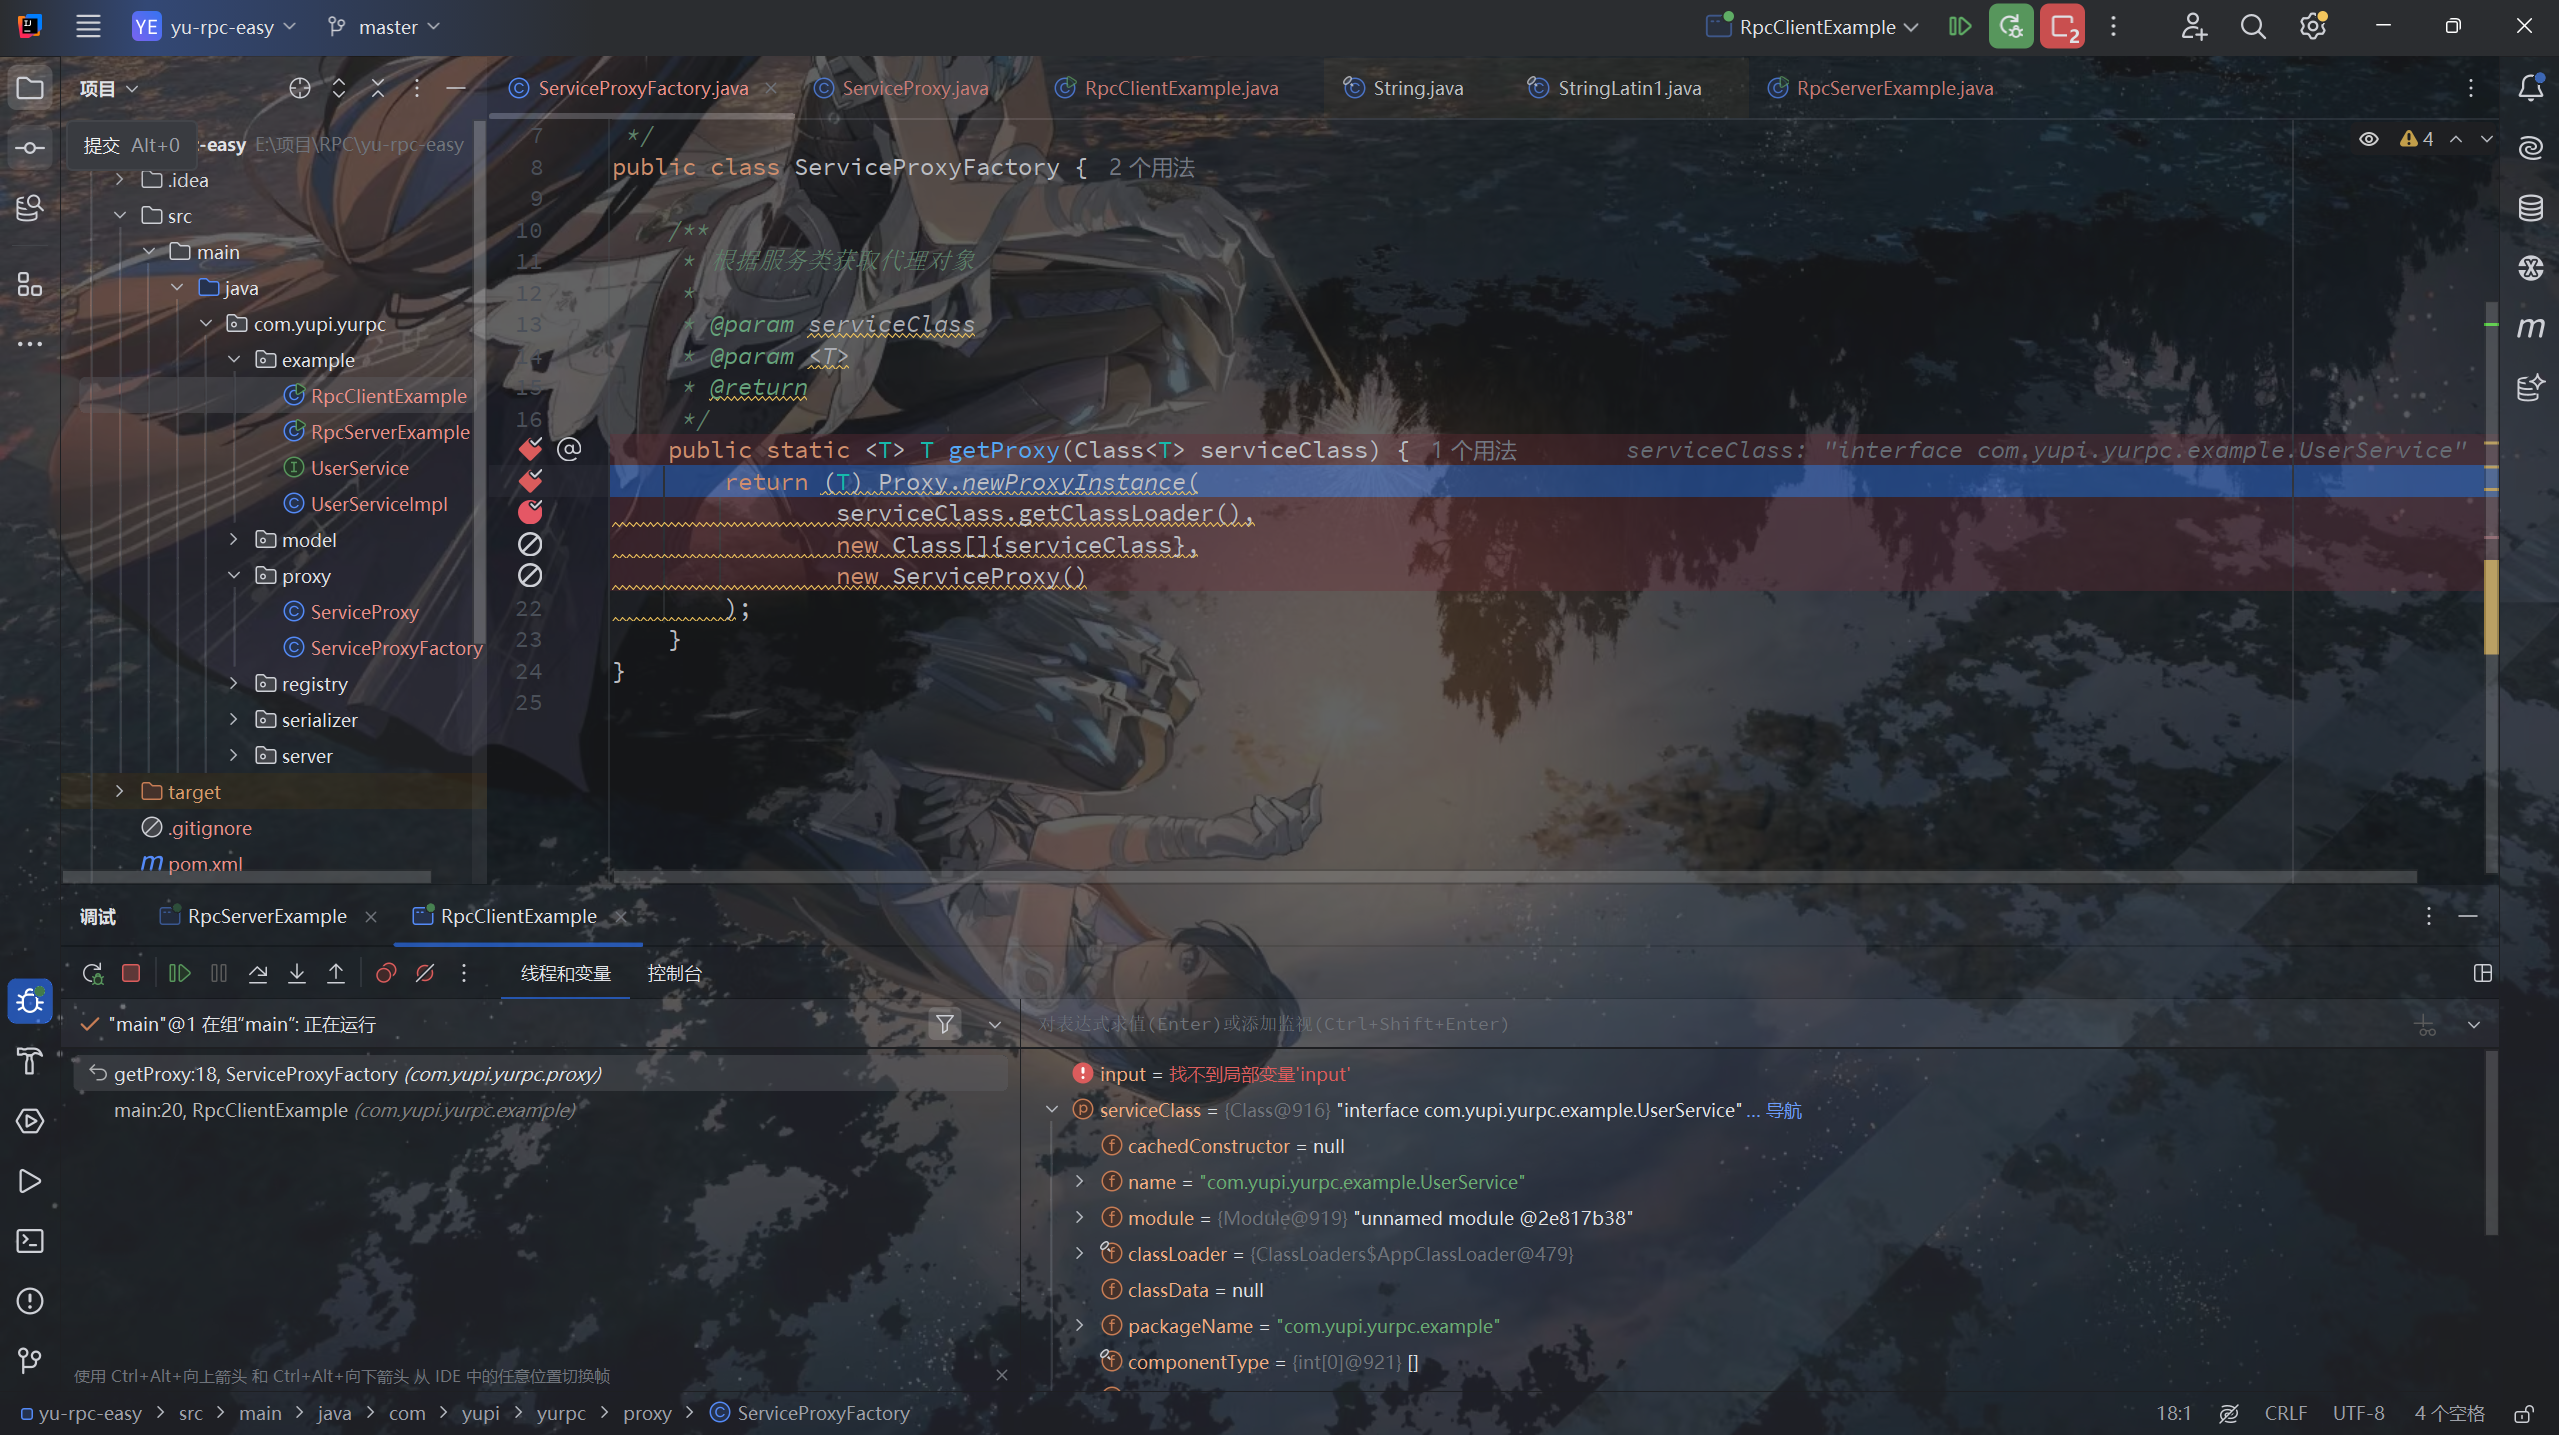The height and width of the screenshot is (1435, 2559).
Task: Collapse all nodes in Project panel
Action: click(x=378, y=88)
